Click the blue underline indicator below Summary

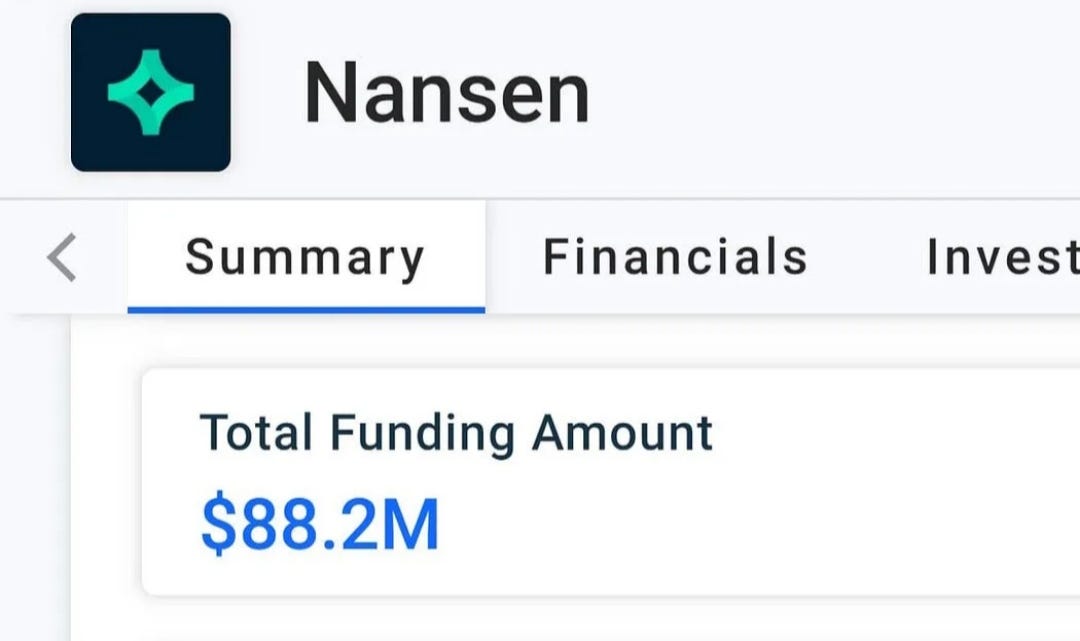click(305, 310)
